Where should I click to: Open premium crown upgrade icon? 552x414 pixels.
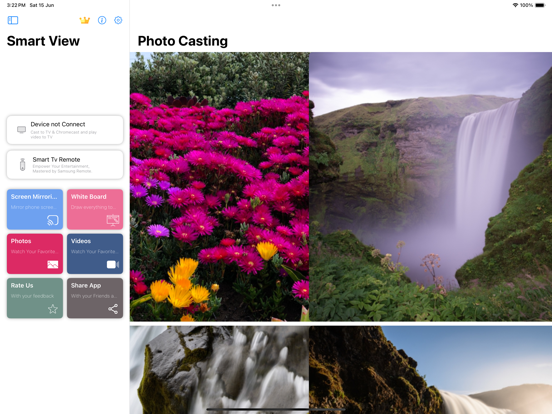84,20
